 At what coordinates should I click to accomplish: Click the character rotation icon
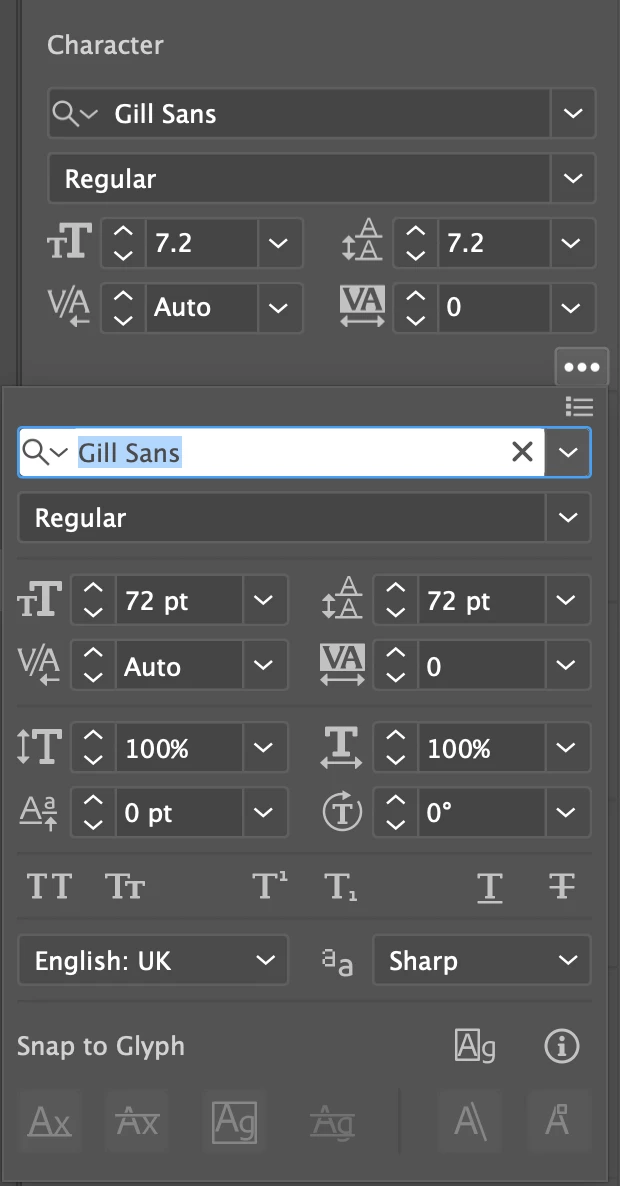(342, 812)
